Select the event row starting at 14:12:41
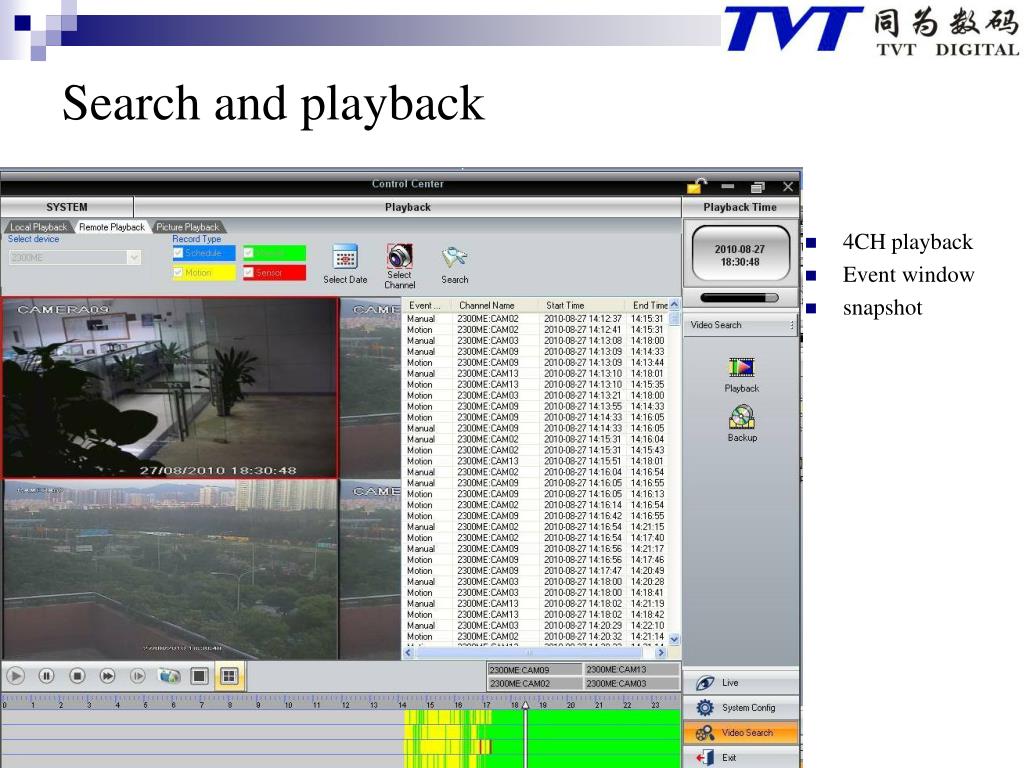This screenshot has width=1024, height=768. (536, 330)
